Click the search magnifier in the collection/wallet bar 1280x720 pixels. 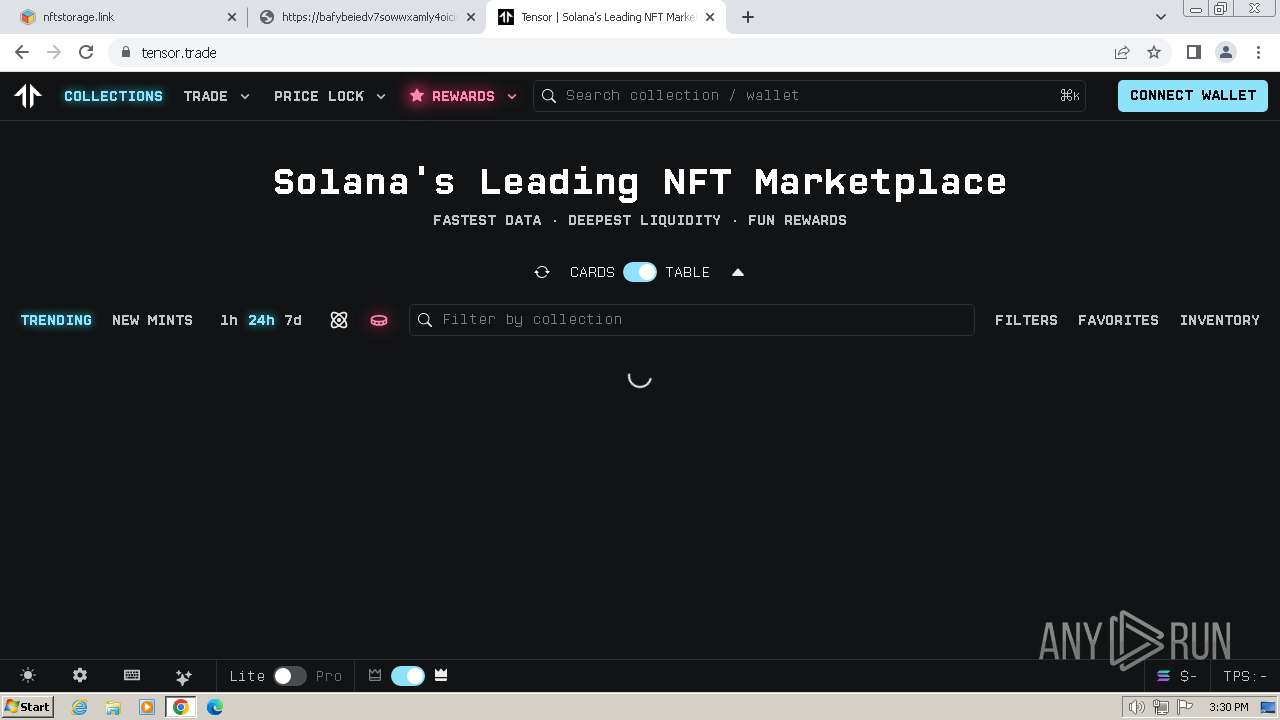click(549, 96)
